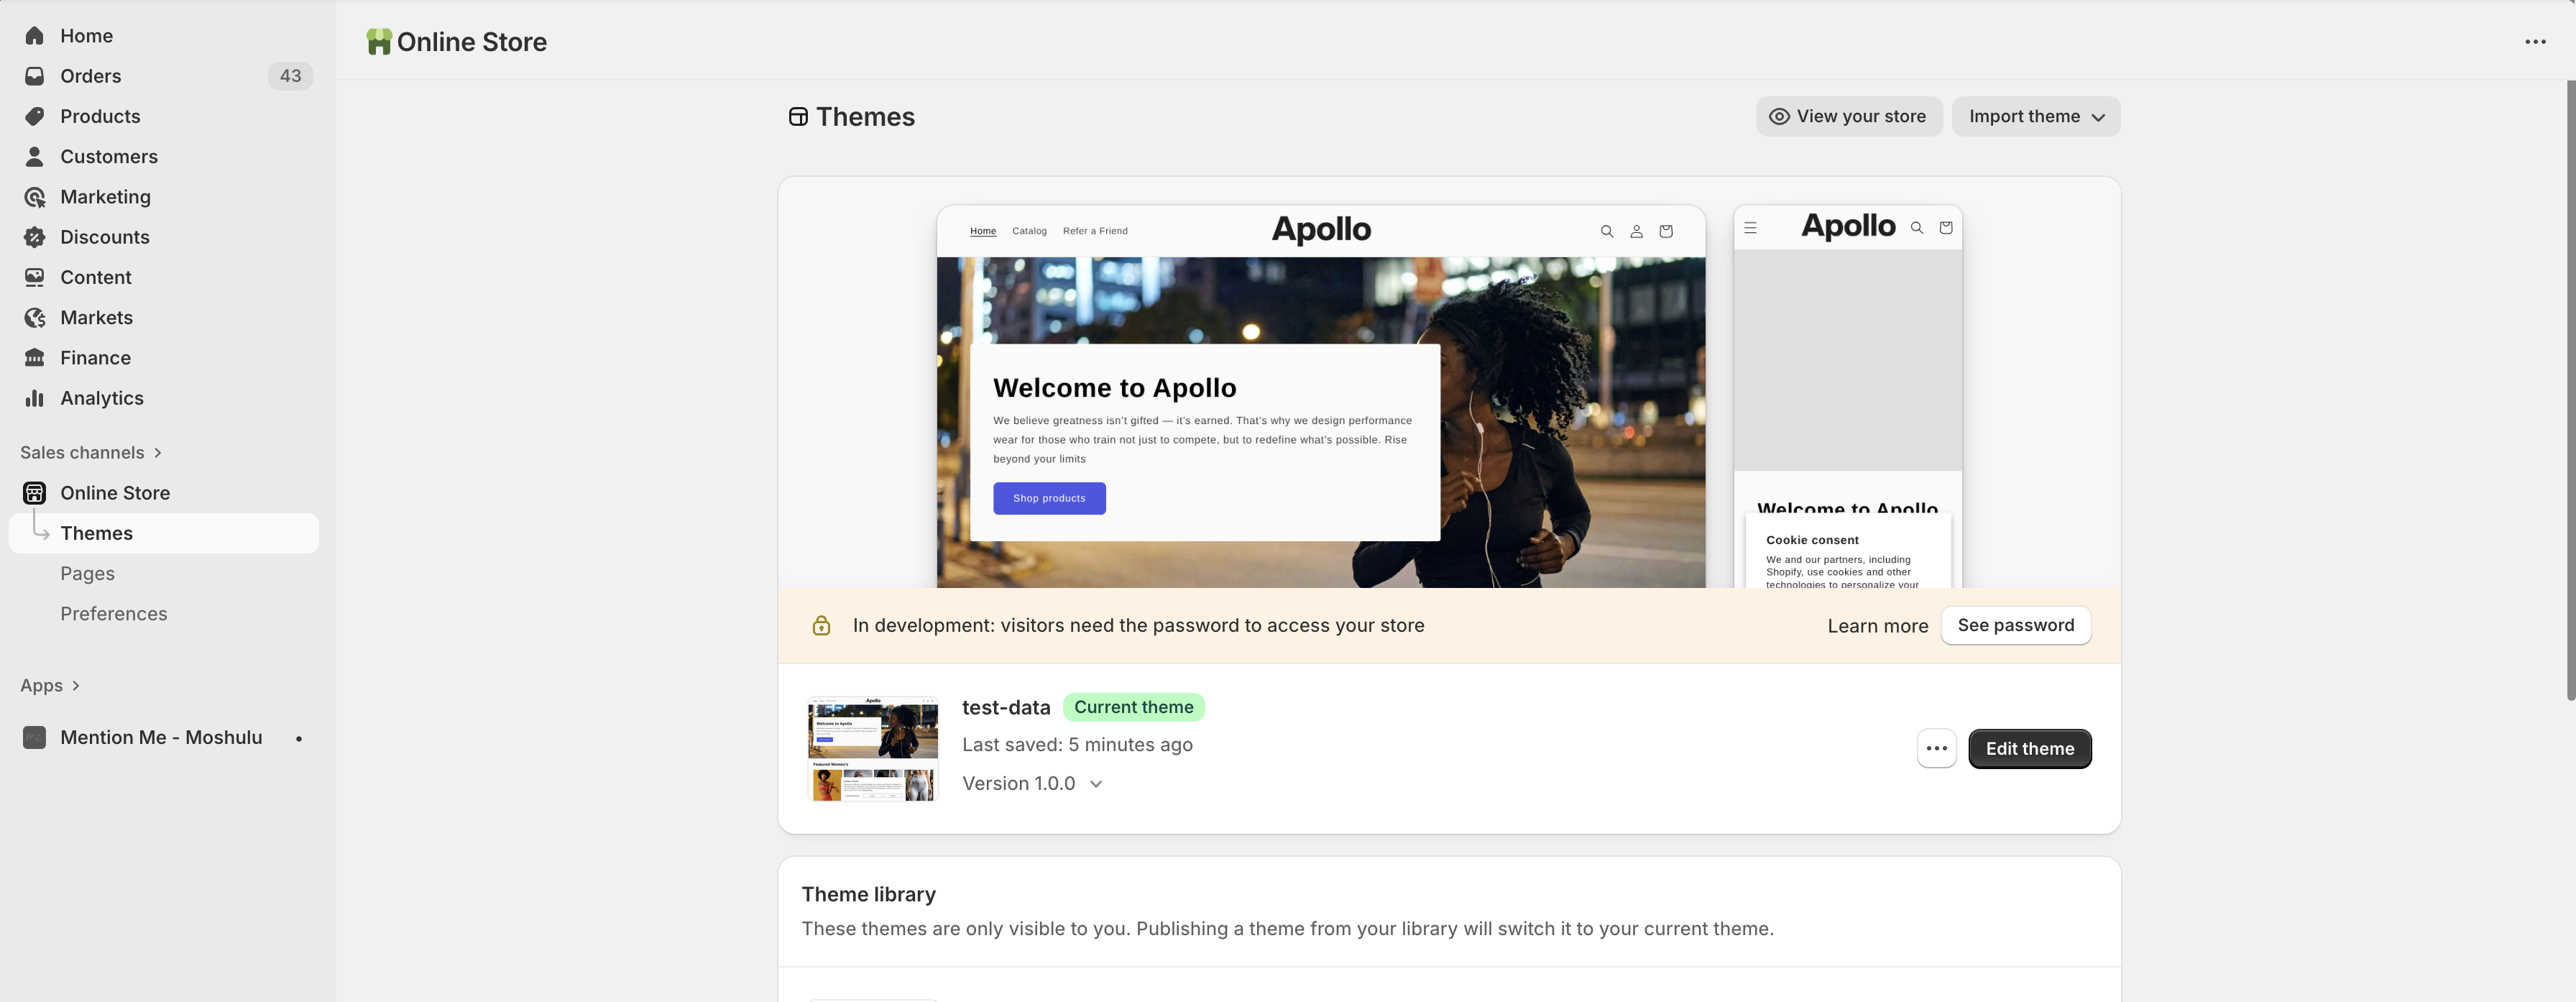This screenshot has width=2576, height=1002.
Task: Switch to the Pages section
Action: click(87, 573)
